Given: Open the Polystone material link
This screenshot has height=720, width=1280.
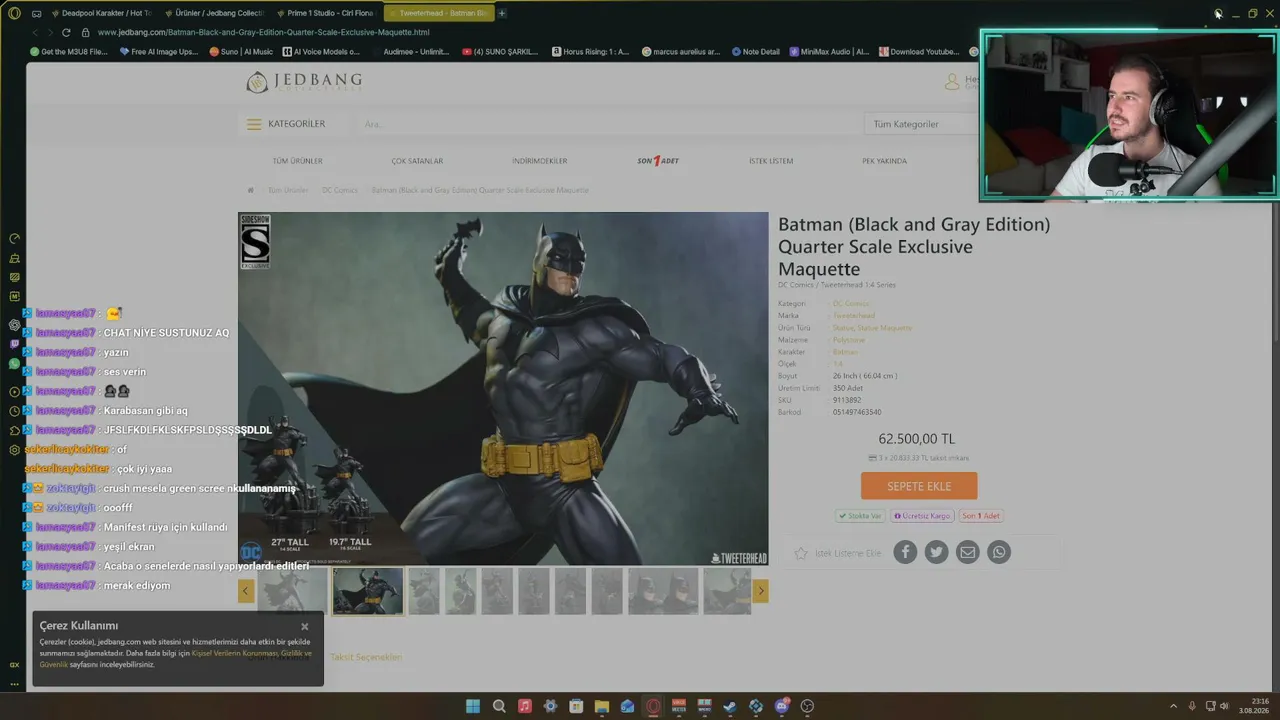Looking at the screenshot, I should (848, 340).
